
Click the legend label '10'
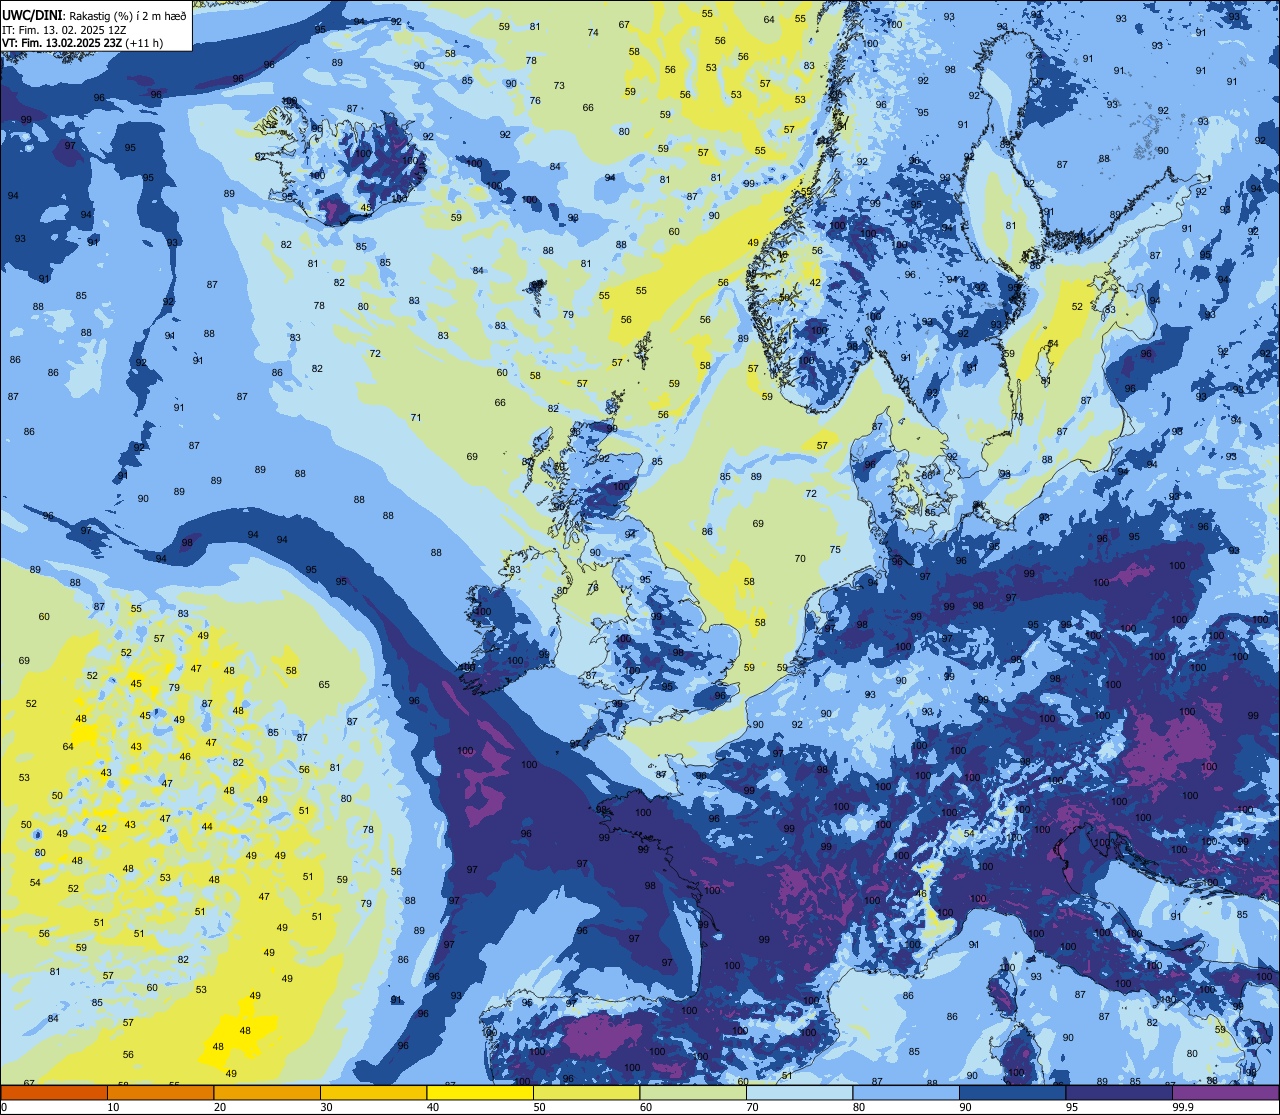(113, 1107)
